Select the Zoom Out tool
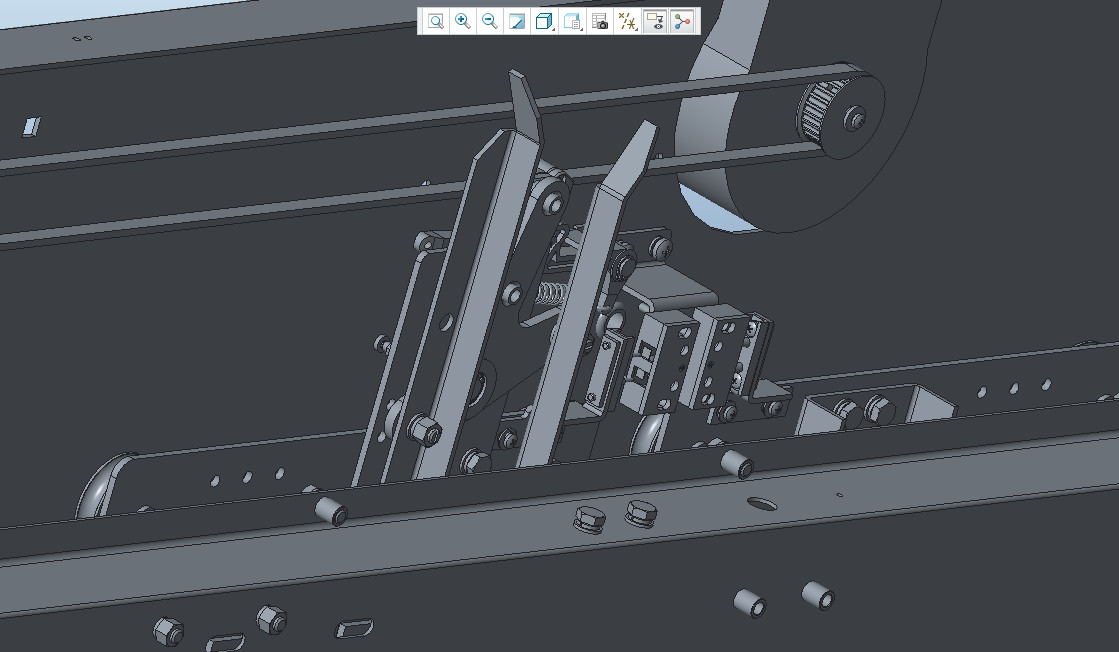 tap(490, 21)
